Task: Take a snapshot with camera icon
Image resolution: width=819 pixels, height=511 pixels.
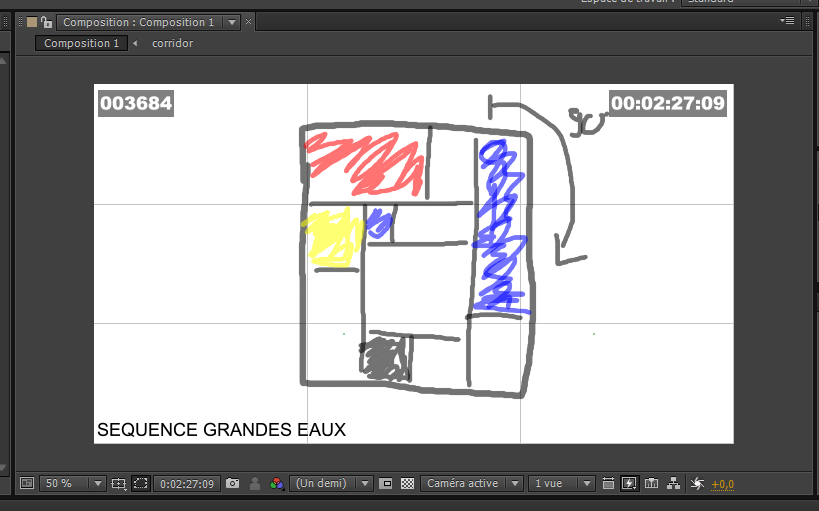Action: [x=232, y=483]
